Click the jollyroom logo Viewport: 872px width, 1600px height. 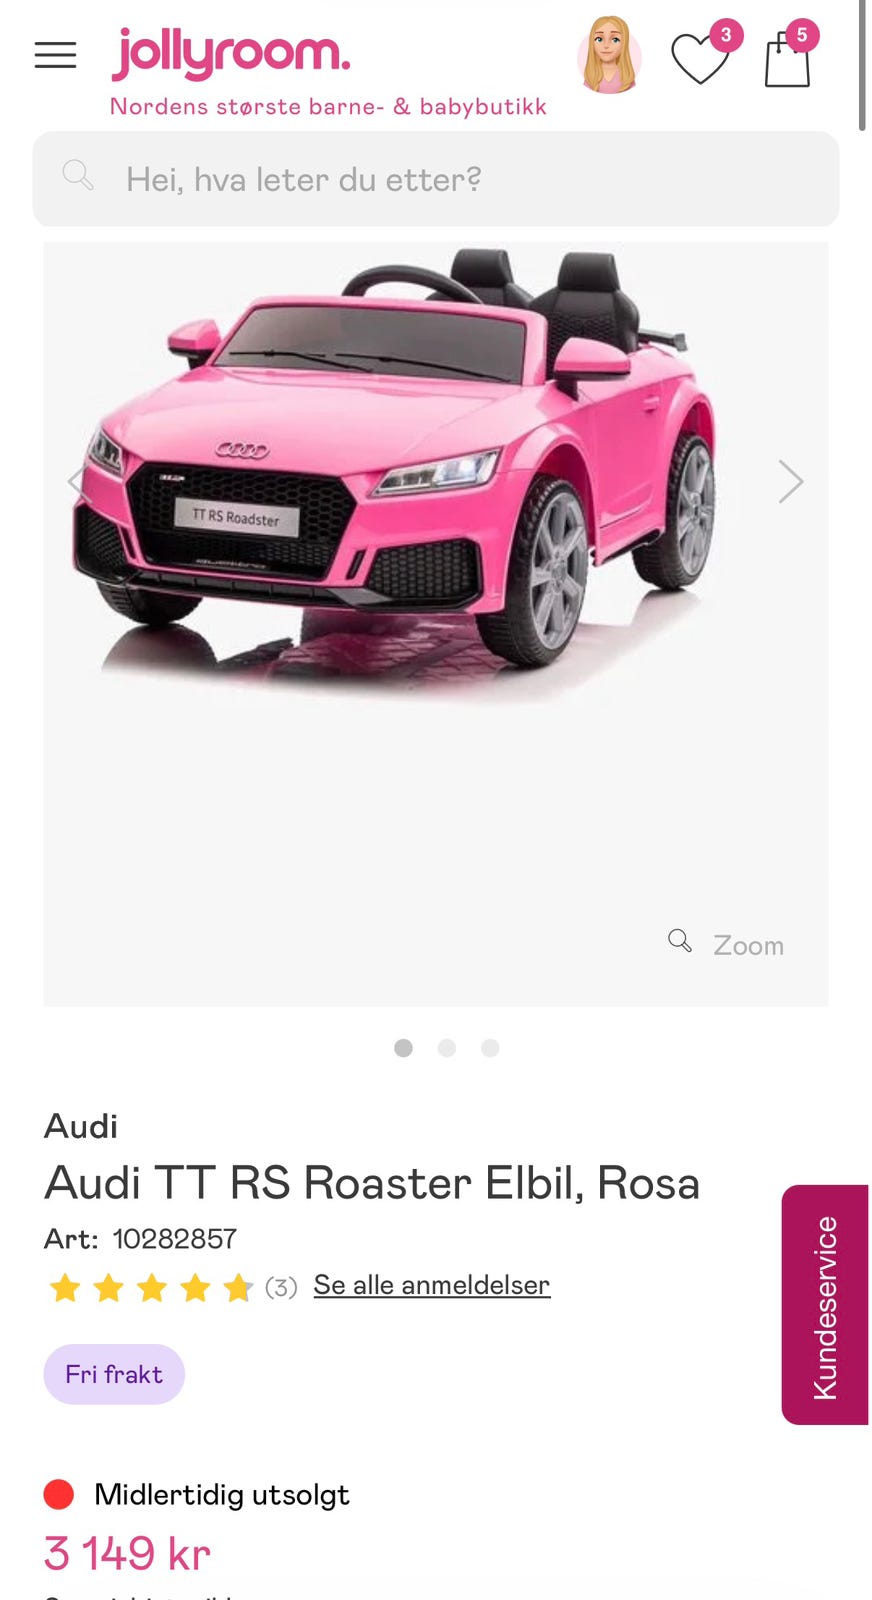point(231,55)
